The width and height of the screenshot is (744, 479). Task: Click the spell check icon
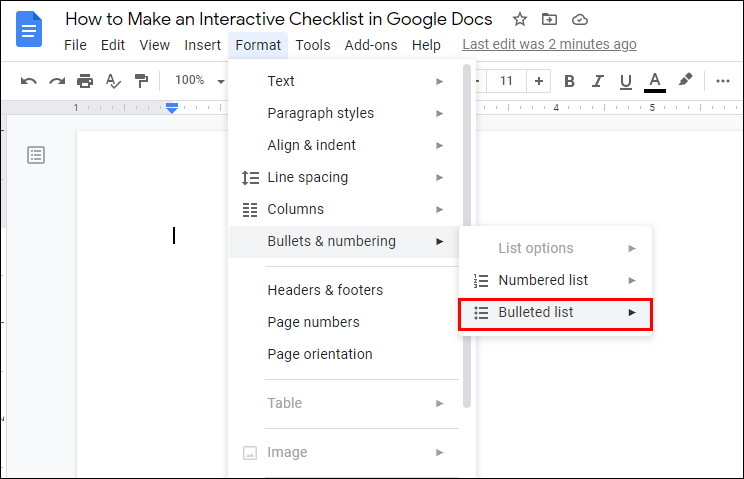(x=113, y=81)
